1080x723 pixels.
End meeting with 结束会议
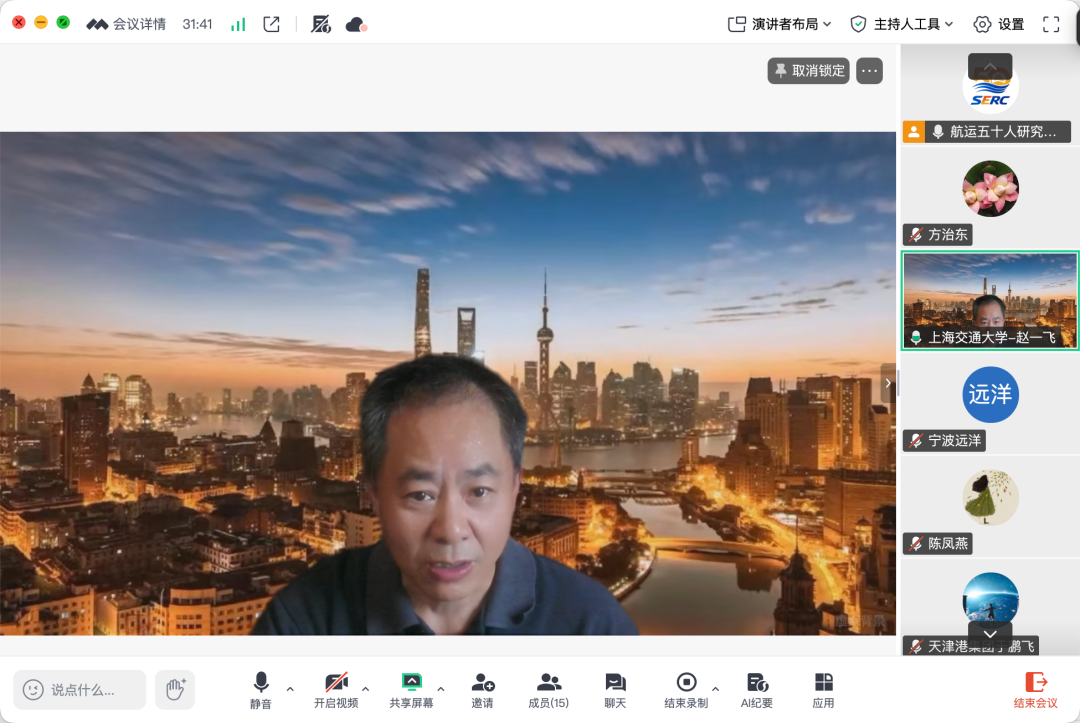pos(1035,691)
